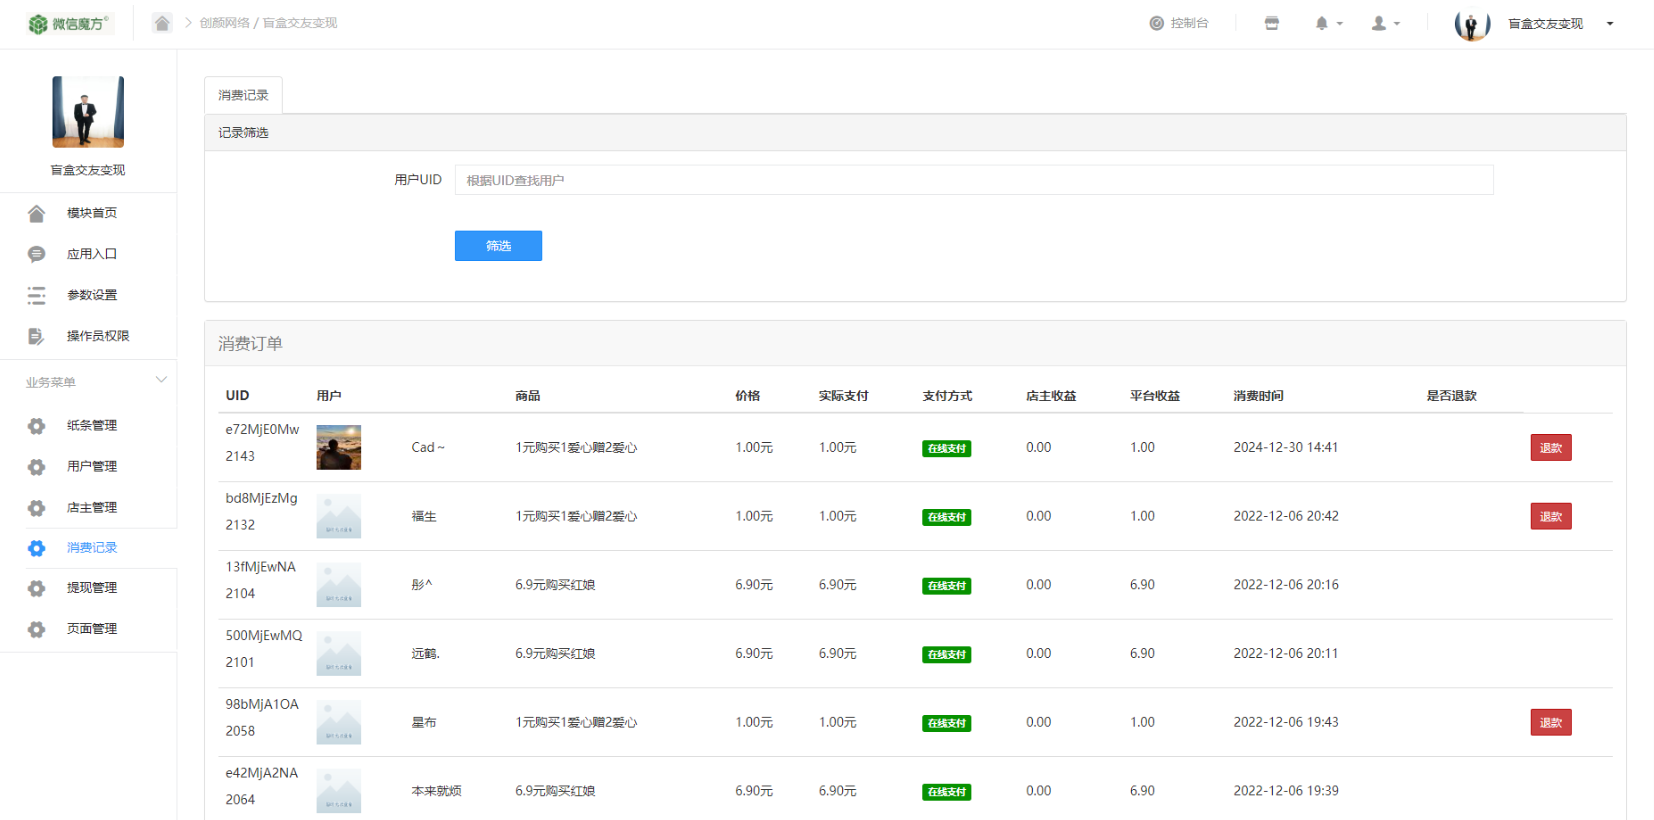Click the store icon in top bar
1654x820 pixels.
[x=1271, y=23]
